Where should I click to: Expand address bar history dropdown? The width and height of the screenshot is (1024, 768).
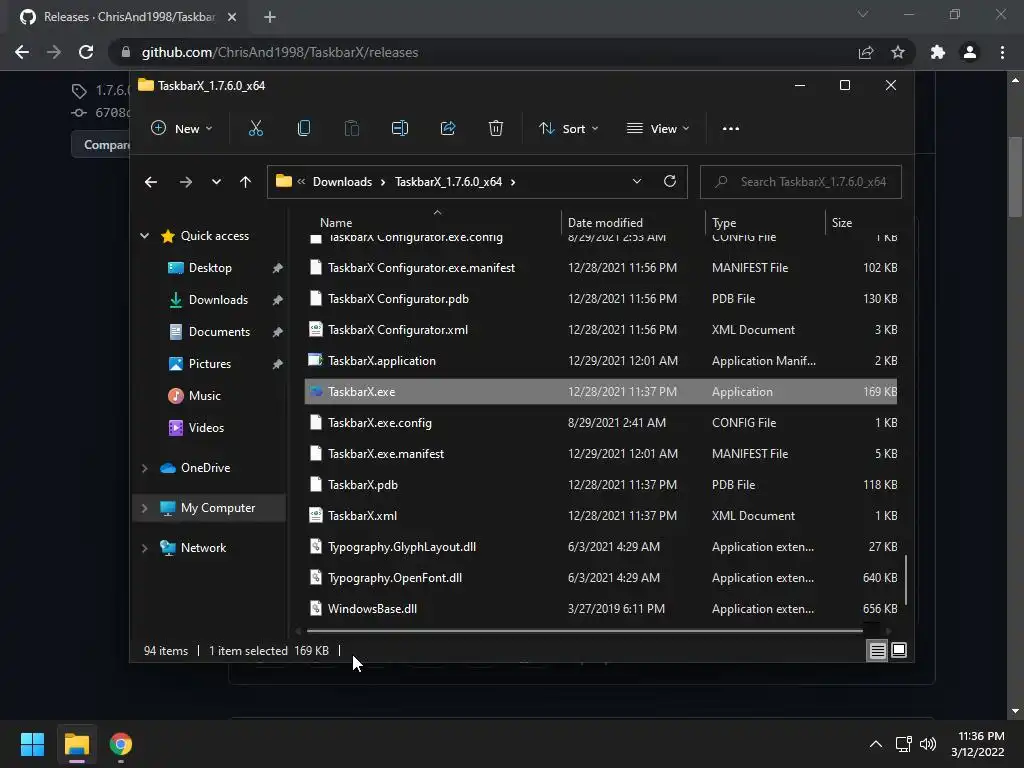pos(637,182)
